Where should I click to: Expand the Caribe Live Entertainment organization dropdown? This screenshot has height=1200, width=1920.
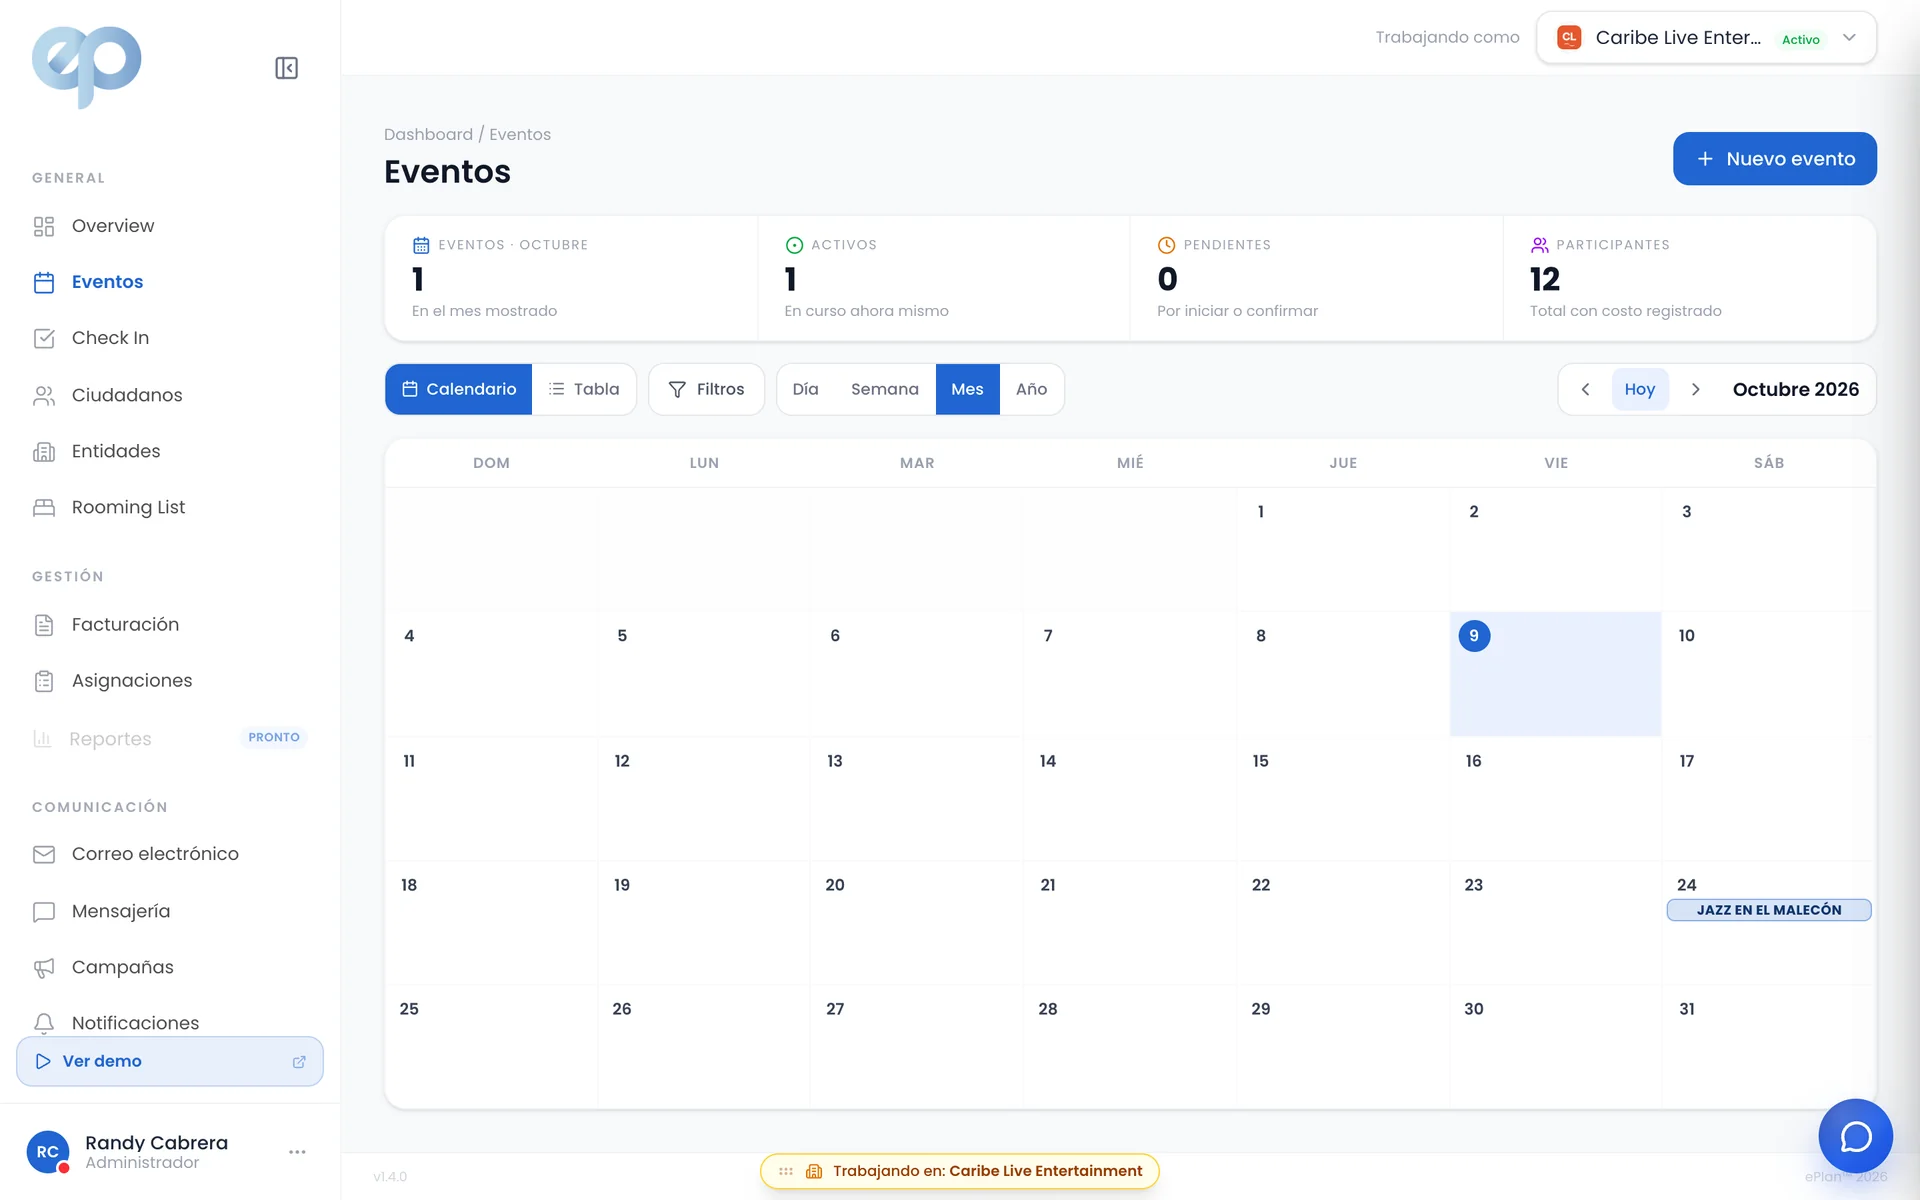[x=1707, y=38]
